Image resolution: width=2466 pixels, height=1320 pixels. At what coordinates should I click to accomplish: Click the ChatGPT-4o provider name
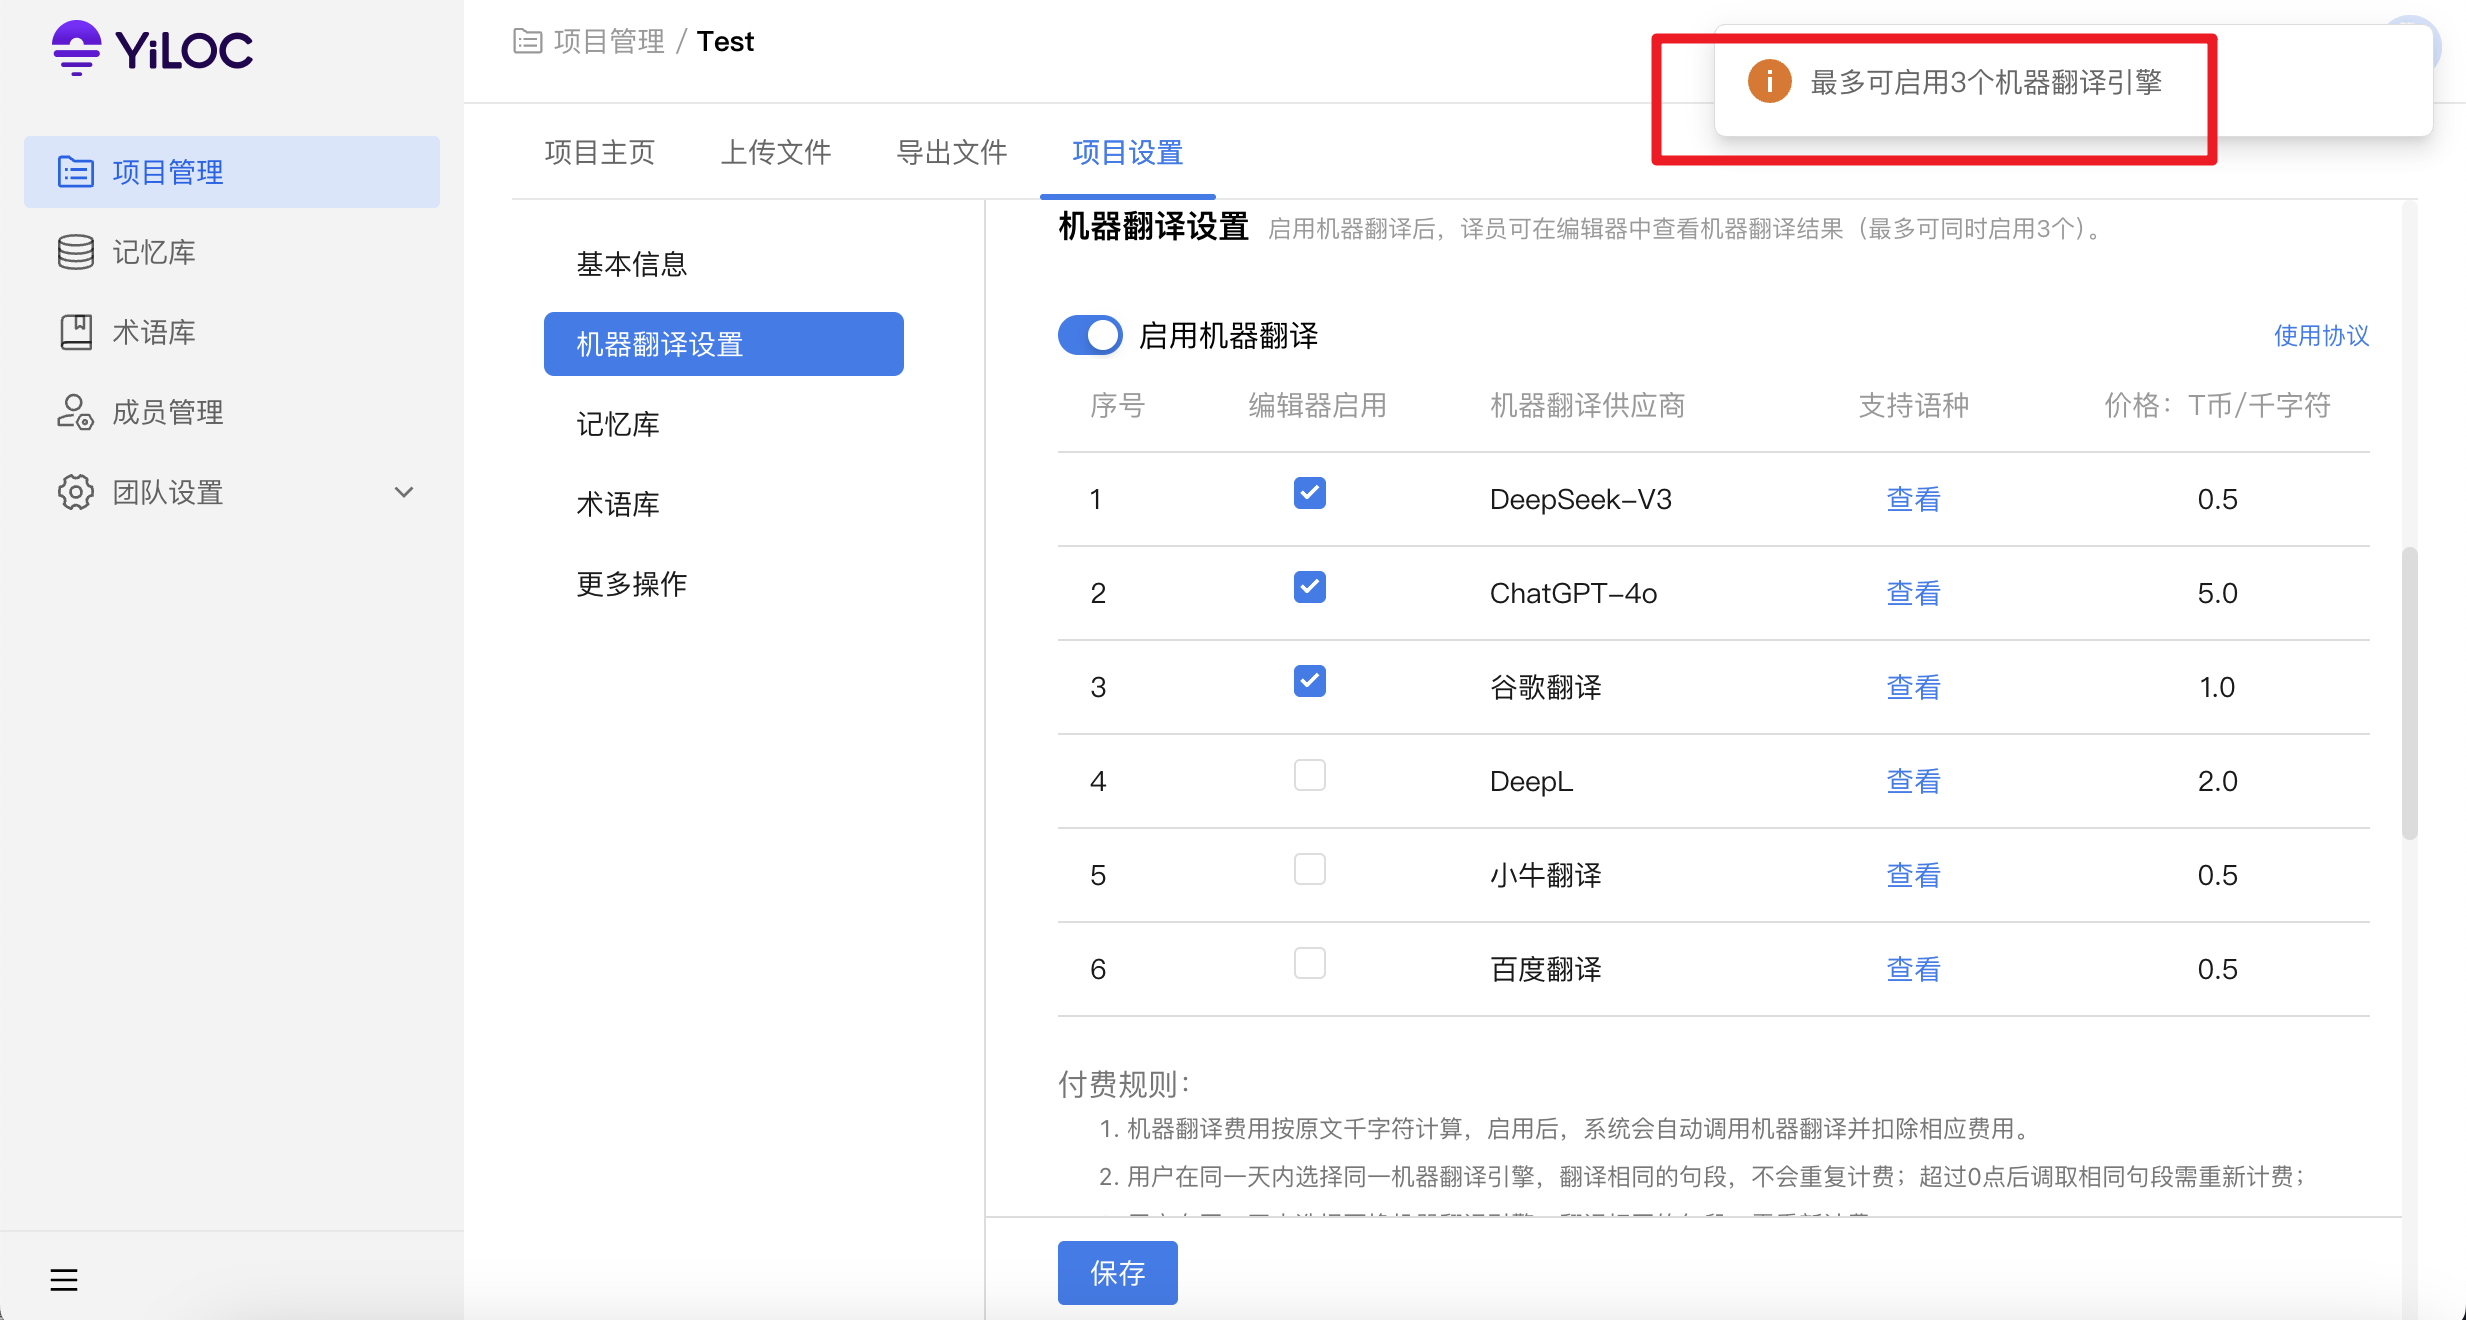click(1573, 593)
